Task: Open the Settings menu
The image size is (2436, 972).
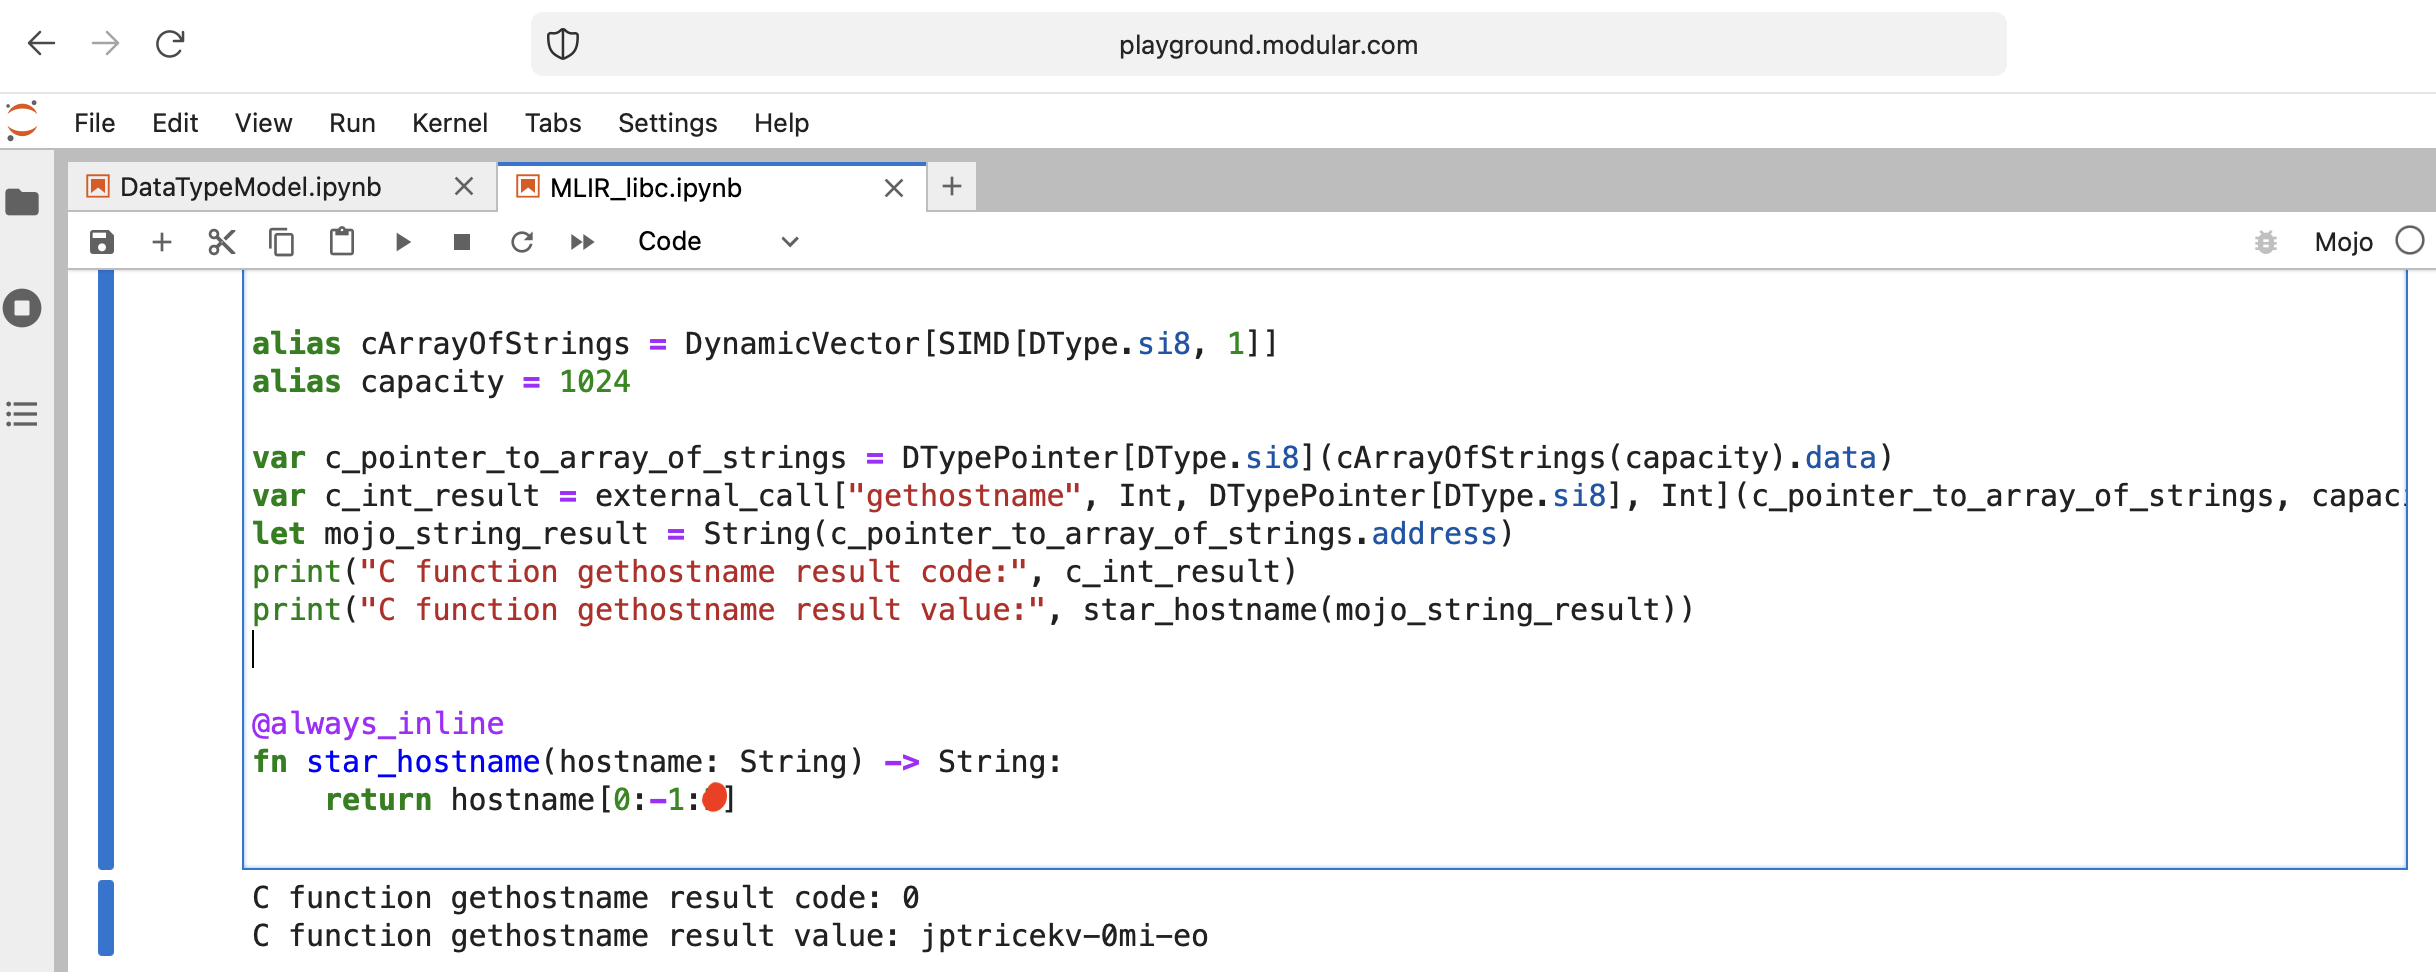Action: pos(667,123)
